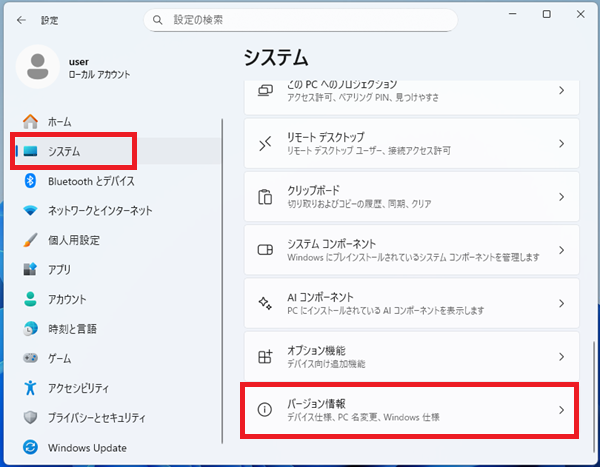600x467 pixels.
Task: Click the Bluetooth icon in sidebar
Action: 30,181
